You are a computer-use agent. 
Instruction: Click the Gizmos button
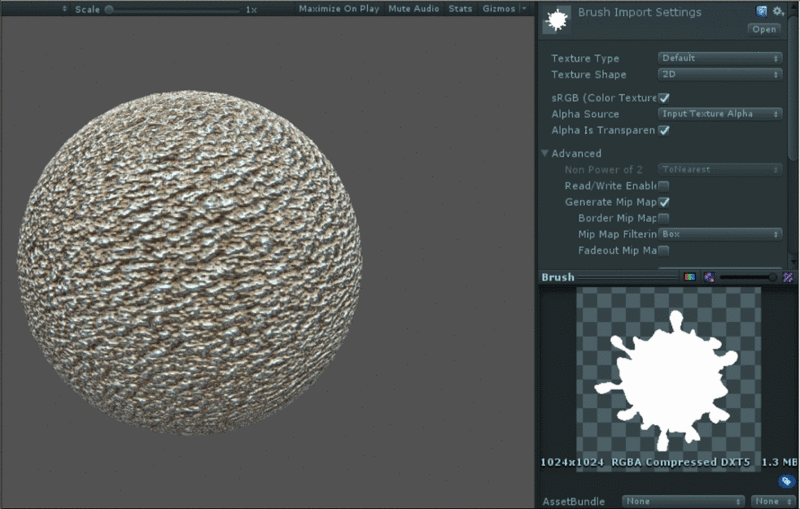pos(498,9)
